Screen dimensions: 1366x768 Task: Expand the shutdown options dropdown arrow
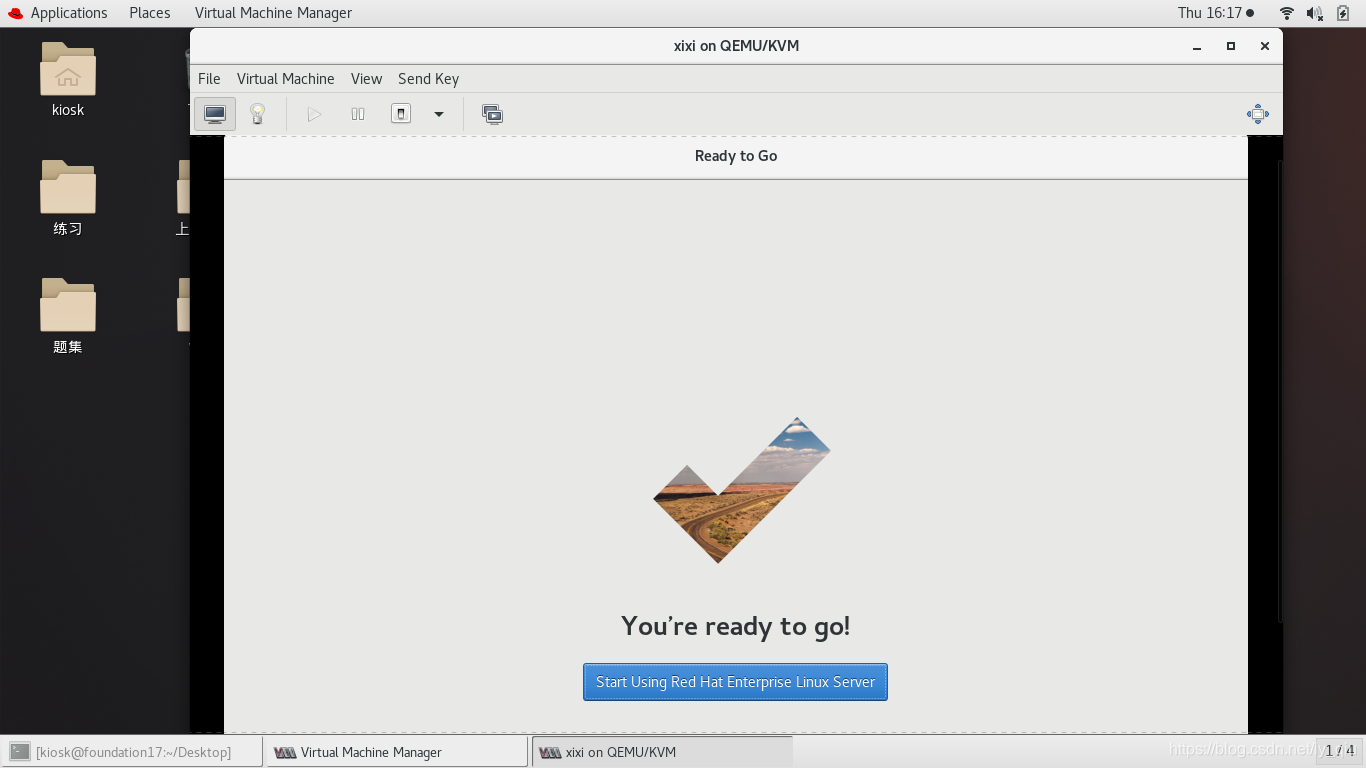tap(438, 114)
